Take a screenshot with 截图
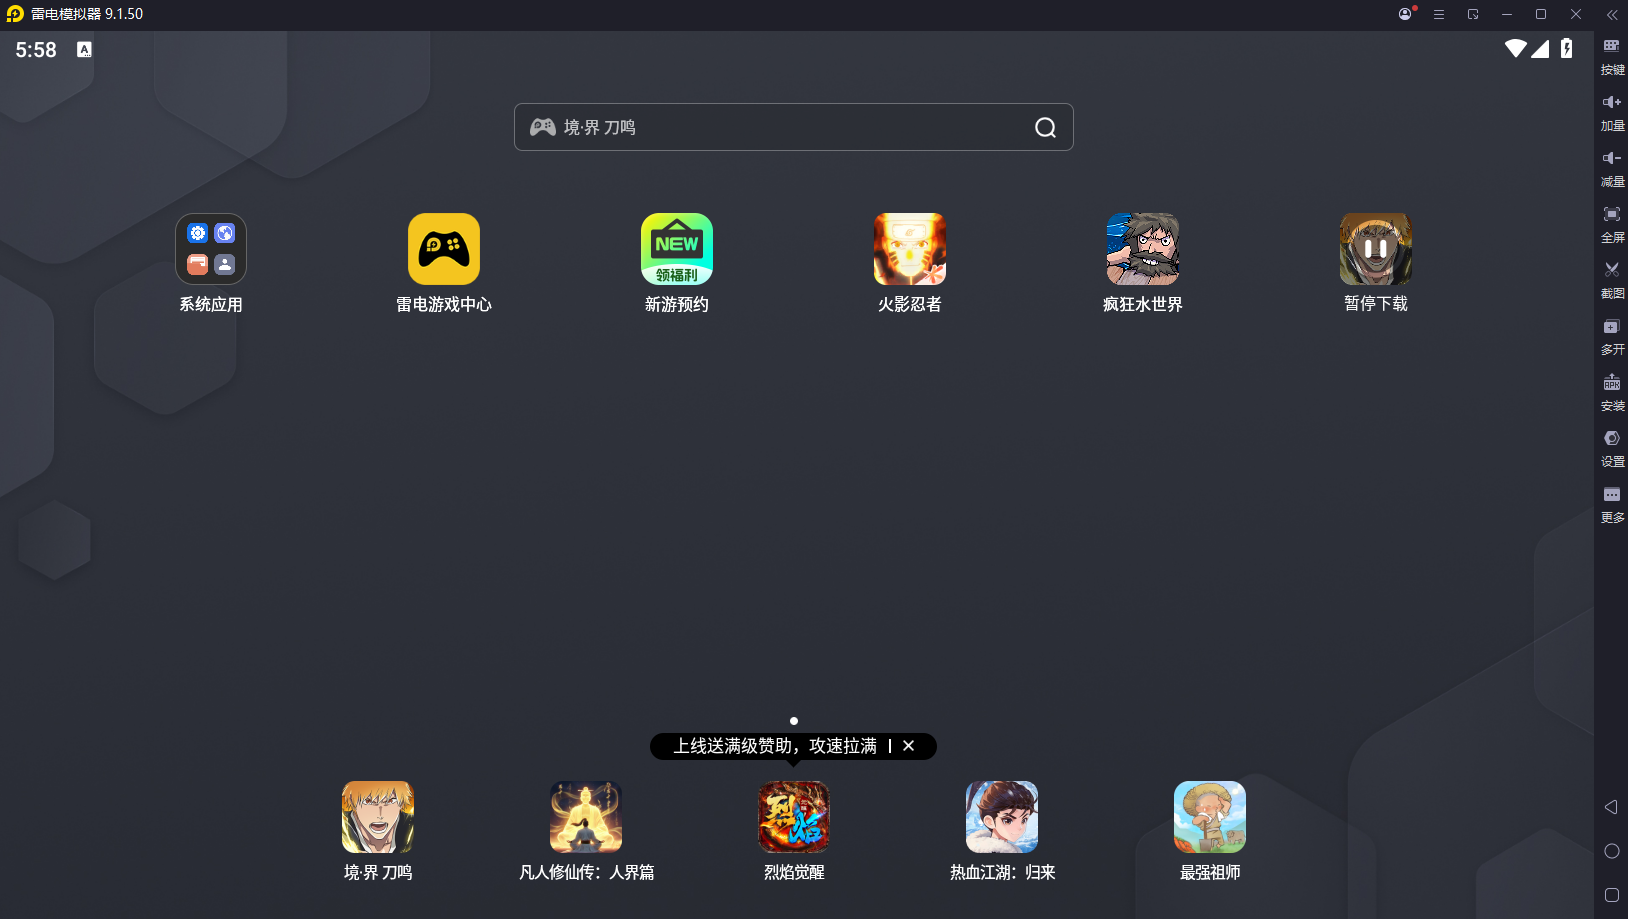The height and width of the screenshot is (919, 1628). pyautogui.click(x=1612, y=280)
